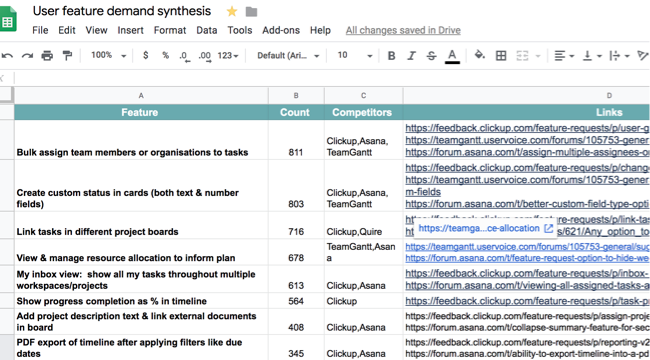
Task: Open zoom level 100% dropdown
Action: click(109, 55)
